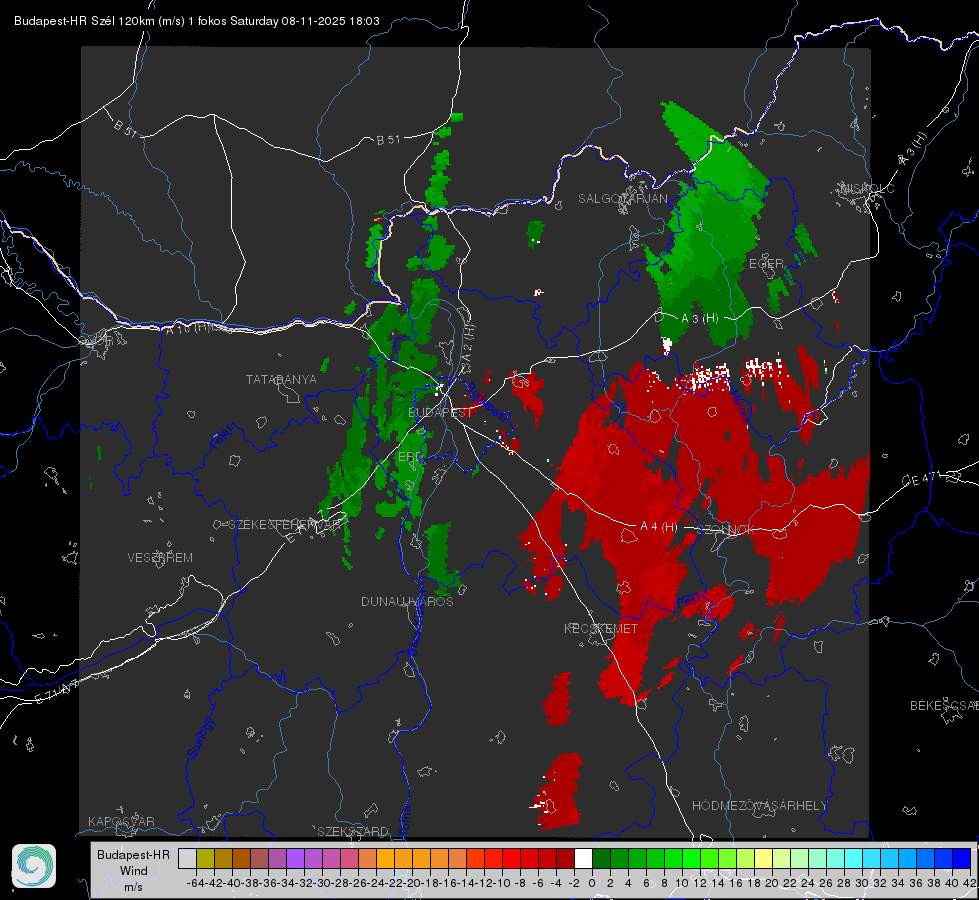
Task: Click the MISKOLC city label
Action: [868, 188]
